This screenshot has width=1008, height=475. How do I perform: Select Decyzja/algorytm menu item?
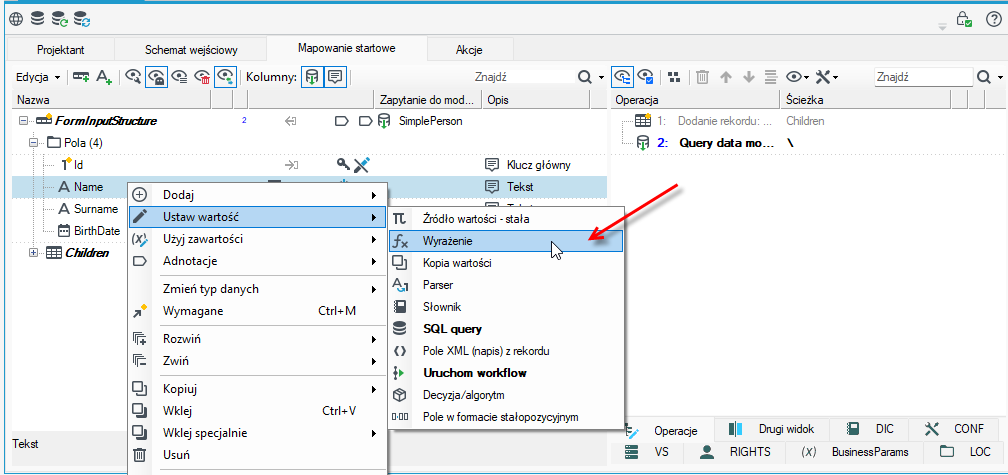[506, 395]
